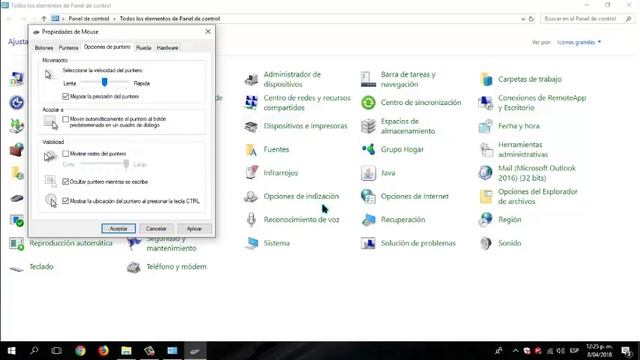Toggle Mejorar la precisión del puntero checkbox
The height and width of the screenshot is (360, 640).
[x=66, y=96]
